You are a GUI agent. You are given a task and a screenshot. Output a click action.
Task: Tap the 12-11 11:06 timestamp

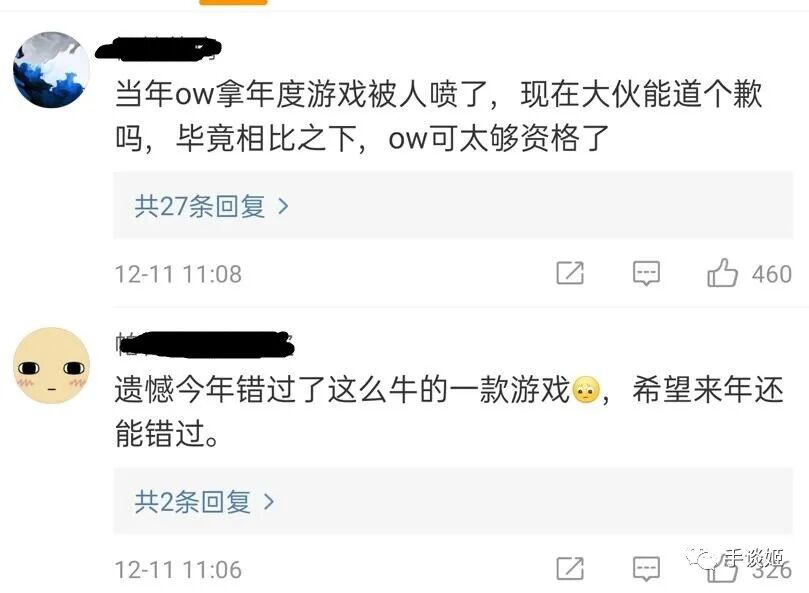178,570
